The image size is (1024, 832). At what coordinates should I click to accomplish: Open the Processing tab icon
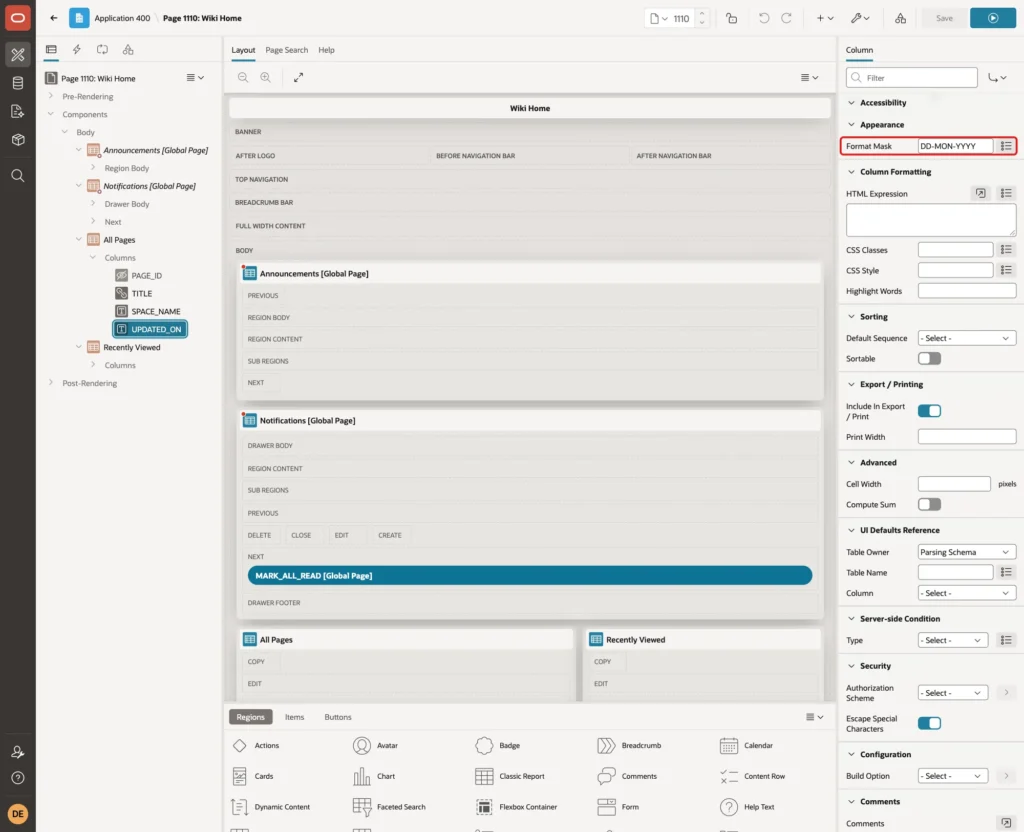point(103,50)
